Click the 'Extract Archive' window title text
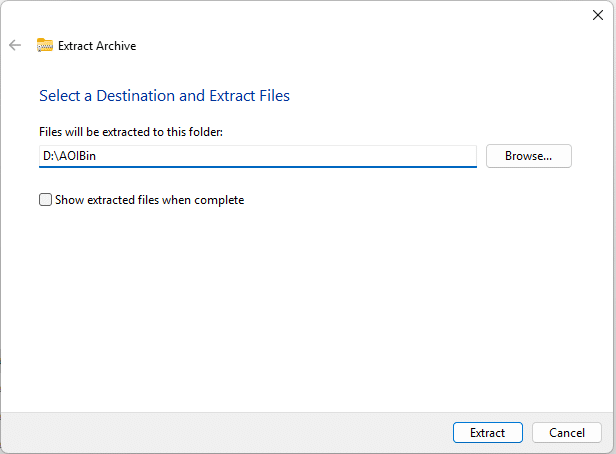Viewport: 616px width, 454px height. coord(97,46)
